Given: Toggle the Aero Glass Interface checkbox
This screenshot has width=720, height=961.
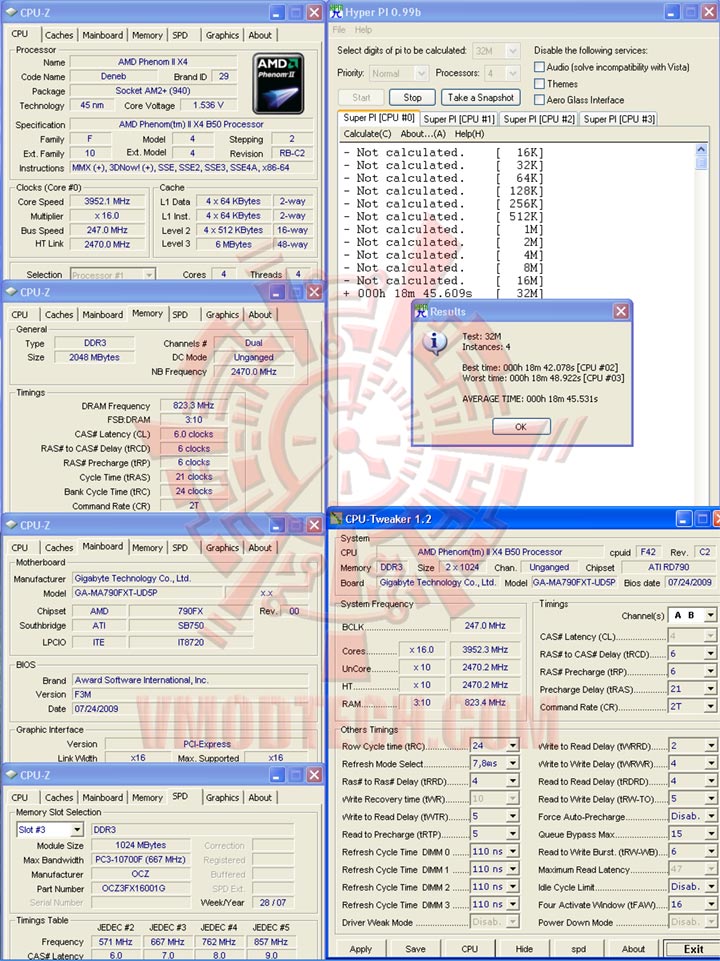Looking at the screenshot, I should coord(539,99).
